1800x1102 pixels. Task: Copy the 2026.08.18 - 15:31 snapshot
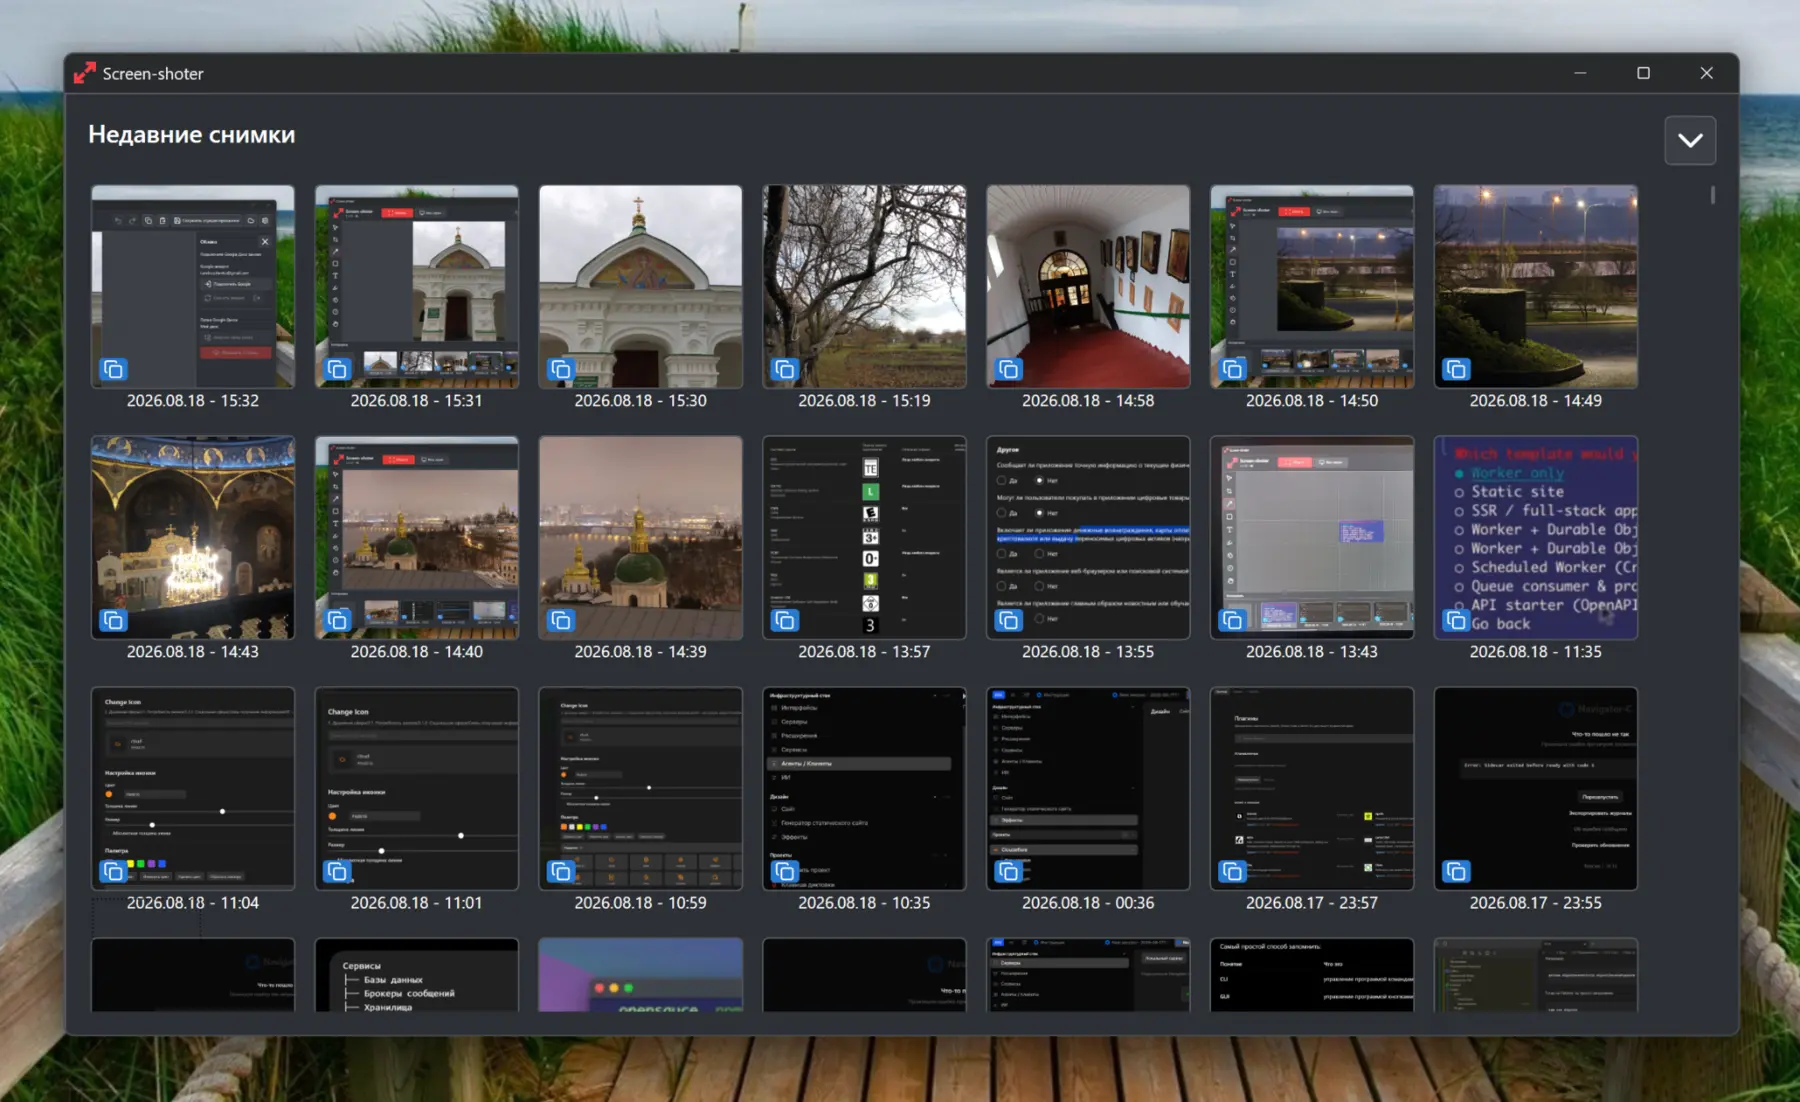pyautogui.click(x=338, y=370)
